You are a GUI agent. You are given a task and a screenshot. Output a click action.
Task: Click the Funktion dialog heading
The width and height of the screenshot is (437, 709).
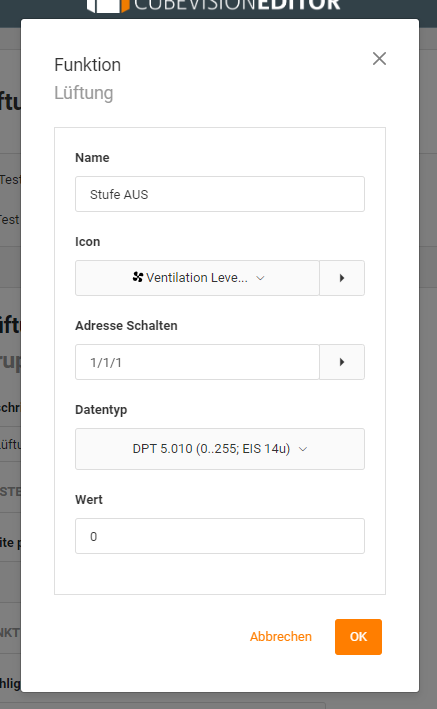[x=87, y=65]
